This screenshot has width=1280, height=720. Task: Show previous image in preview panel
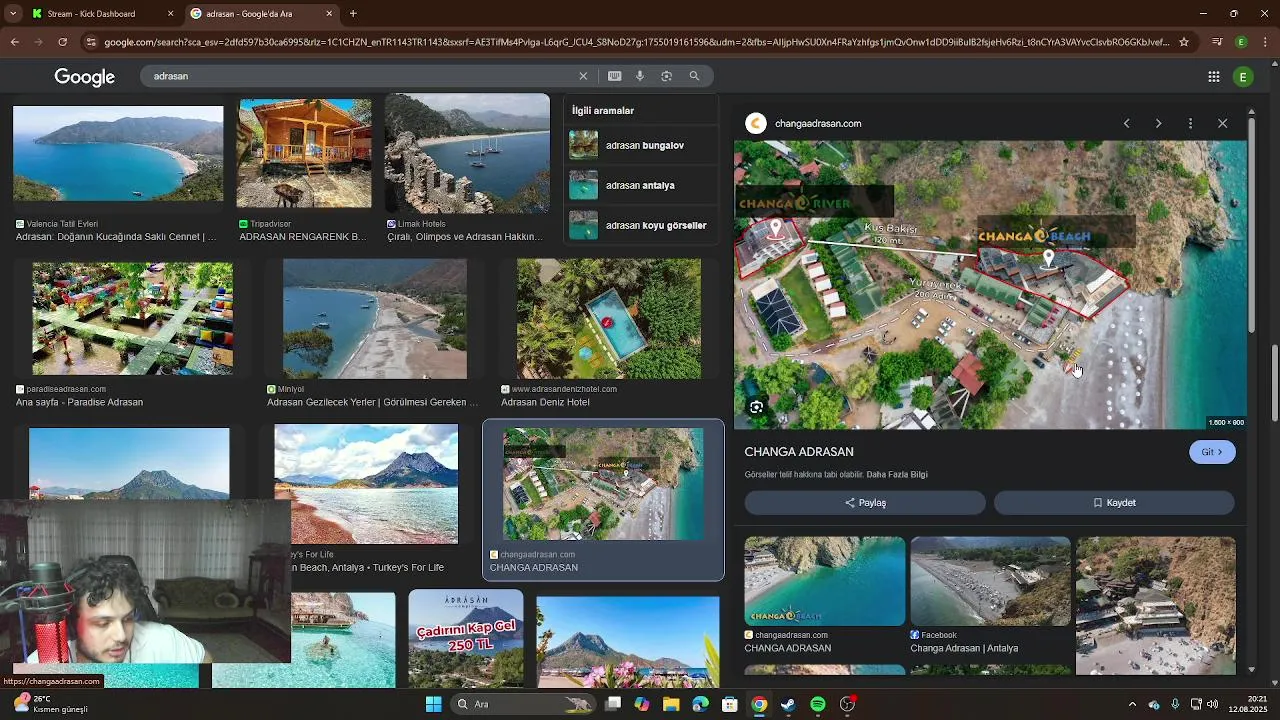(1126, 123)
